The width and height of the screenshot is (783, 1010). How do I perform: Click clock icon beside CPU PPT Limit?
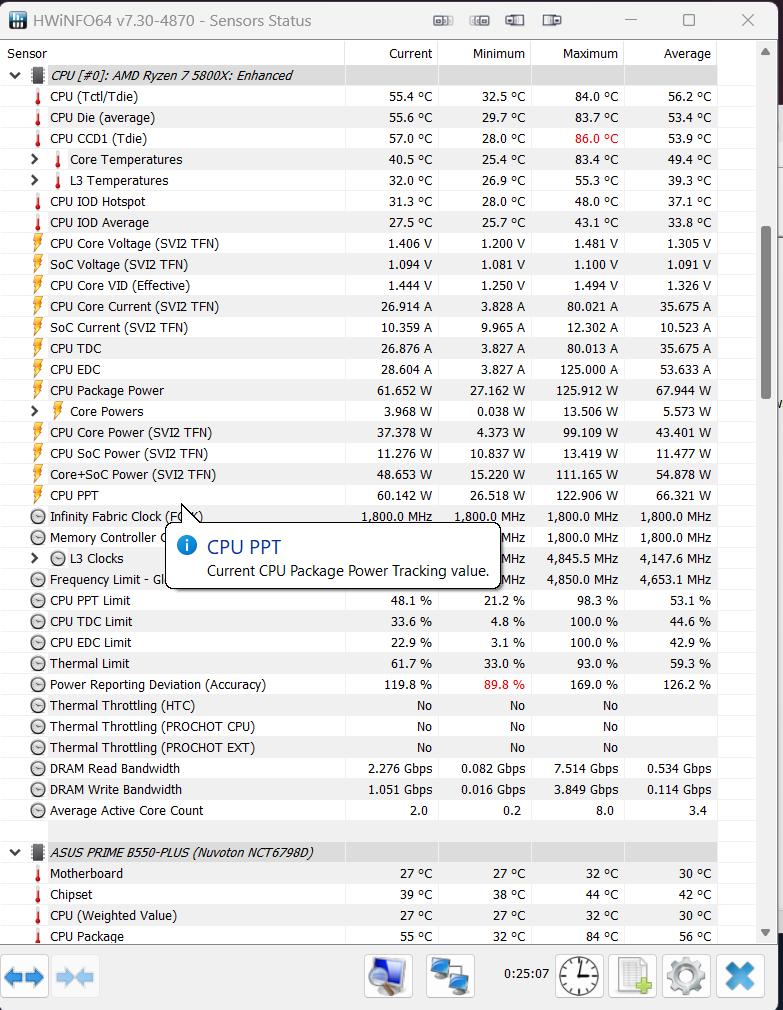click(x=38, y=600)
